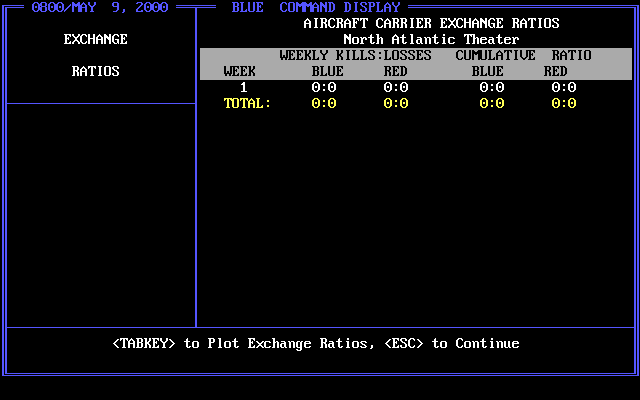The height and width of the screenshot is (400, 640).
Task: Click RED header under WEEKLY KILLS:LOSSES
Action: point(396,71)
